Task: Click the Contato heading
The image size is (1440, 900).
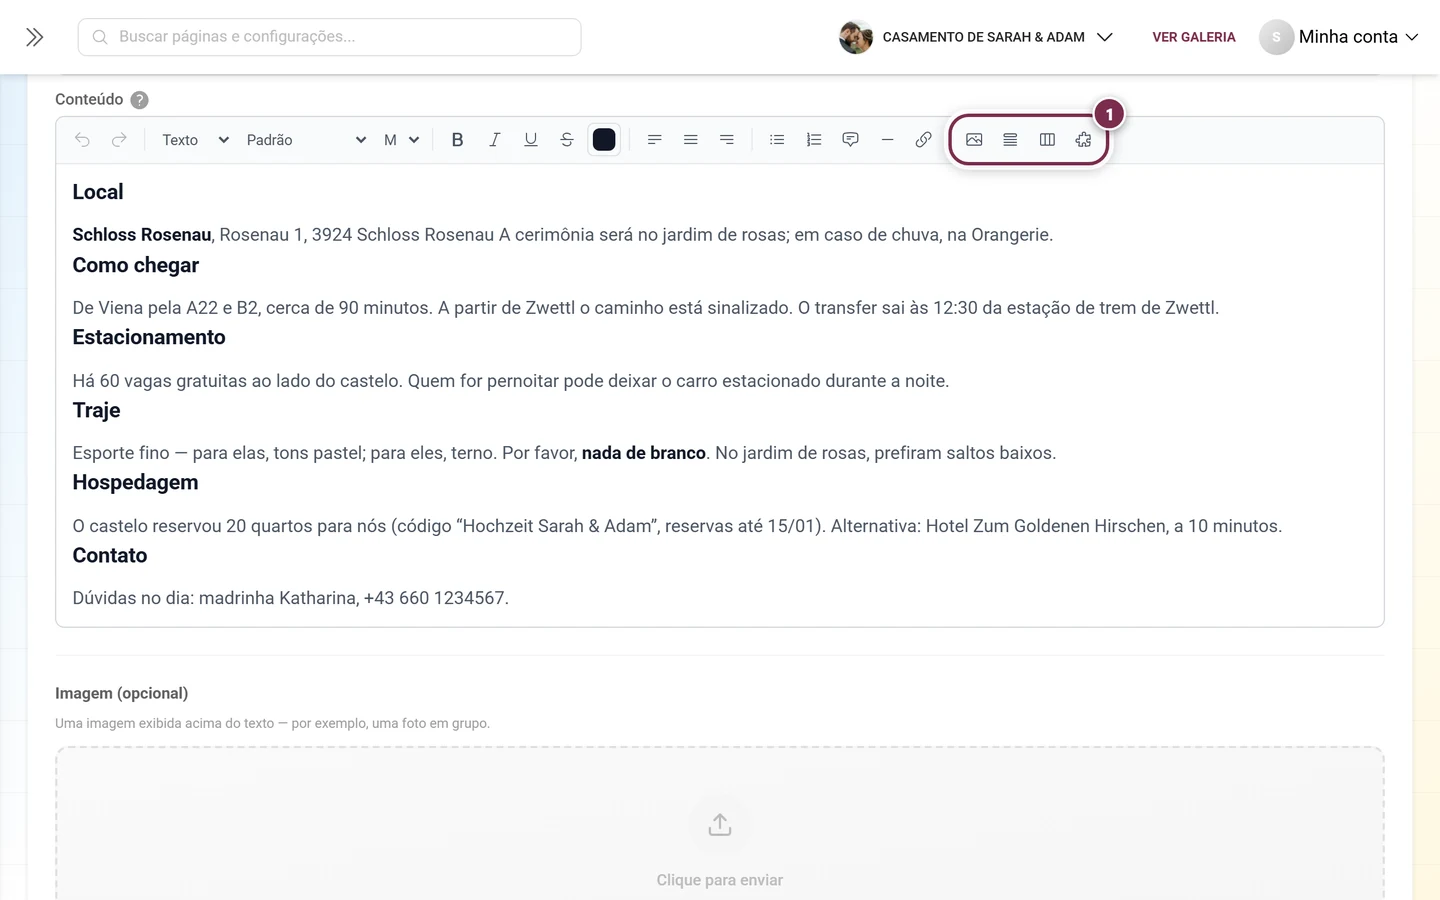Action: pyautogui.click(x=110, y=555)
